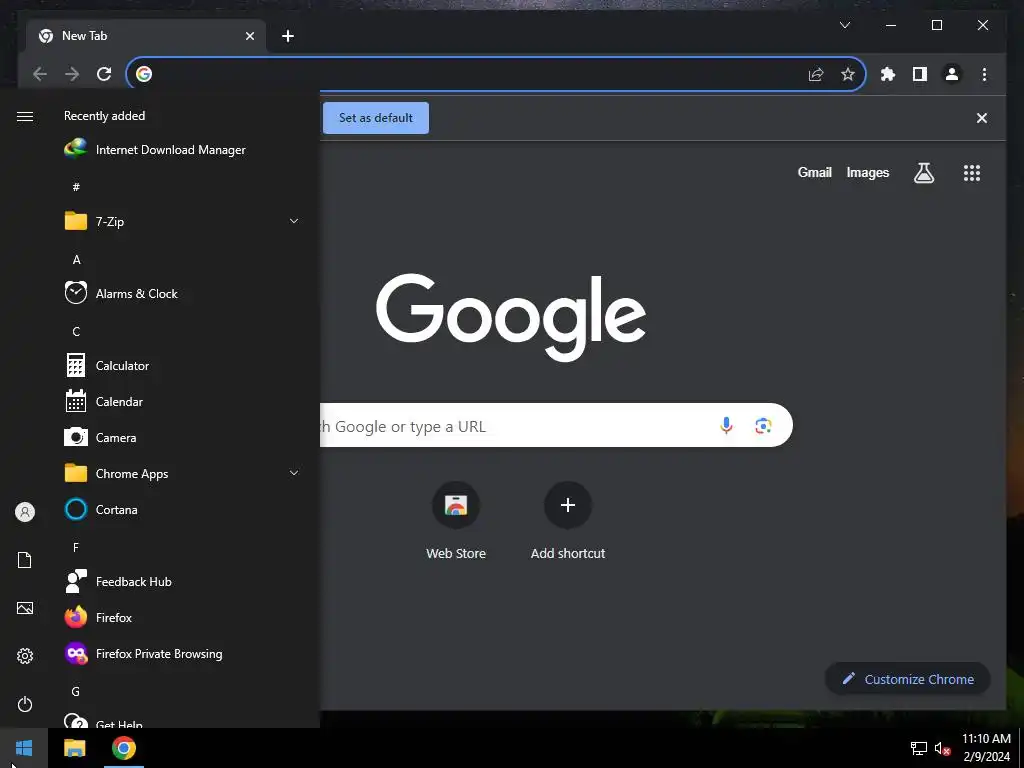Image resolution: width=1024 pixels, height=768 pixels.
Task: Open Search Labs flask icon
Action: pyautogui.click(x=923, y=173)
